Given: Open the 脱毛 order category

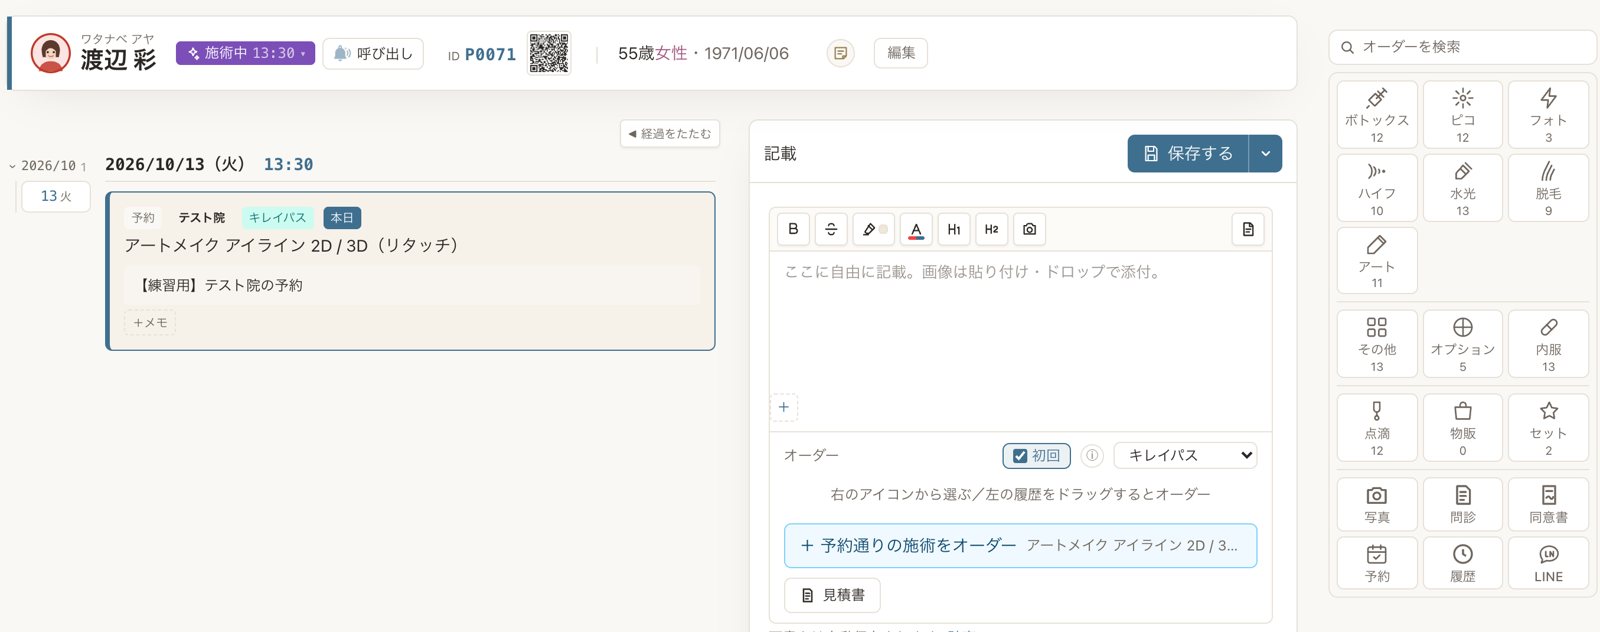Looking at the screenshot, I should point(1548,187).
